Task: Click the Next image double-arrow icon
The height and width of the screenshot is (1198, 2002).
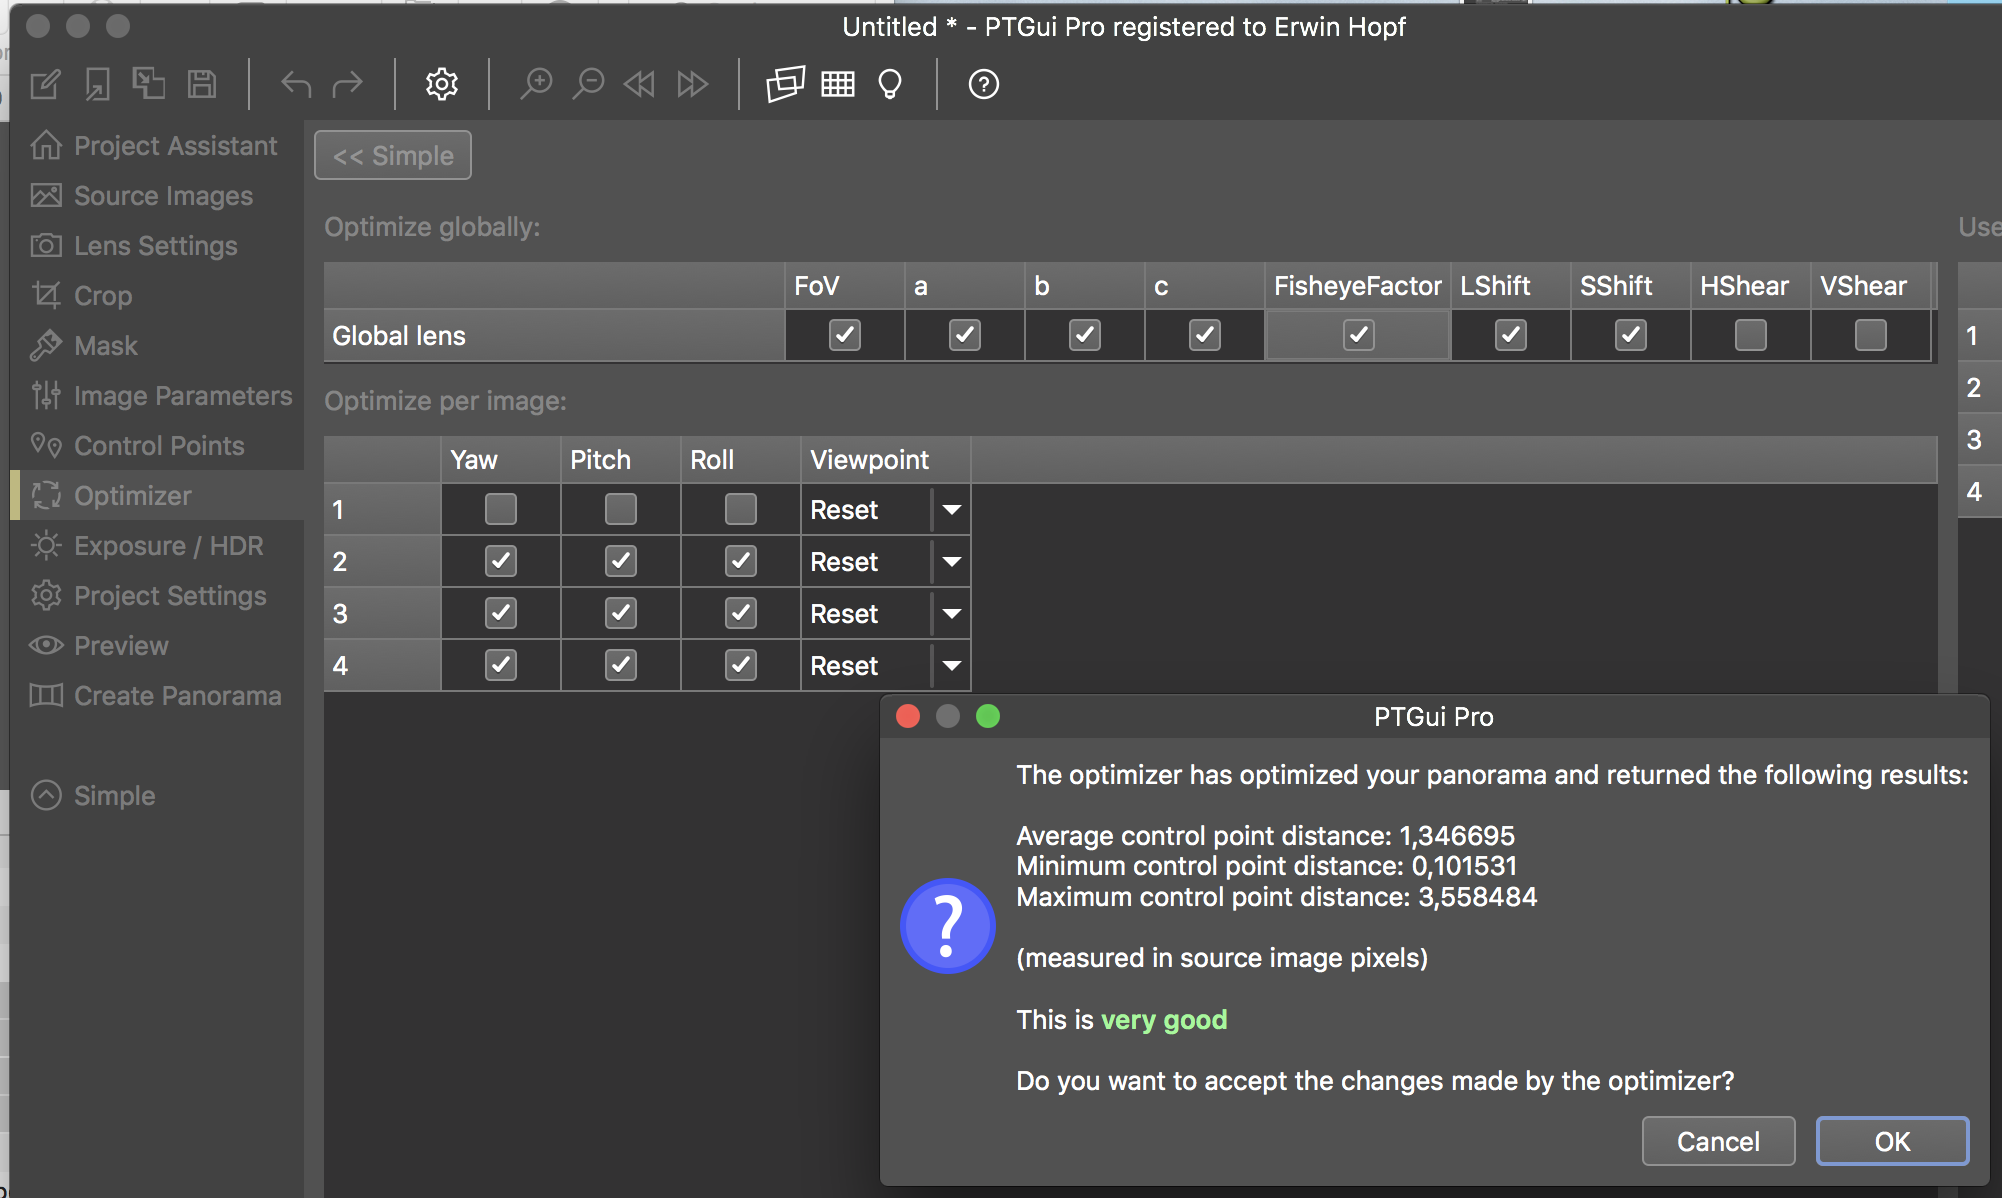Action: (692, 84)
